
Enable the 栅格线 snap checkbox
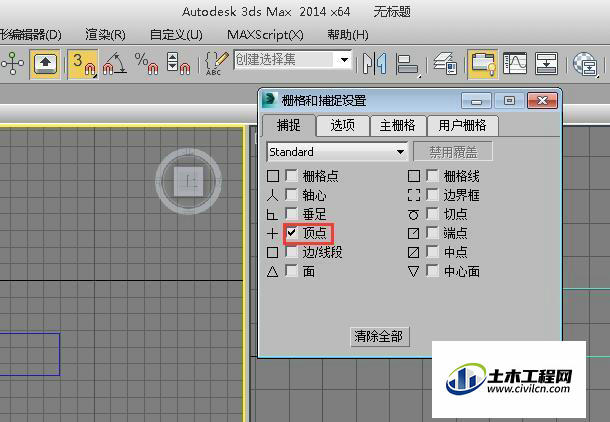[x=432, y=175]
